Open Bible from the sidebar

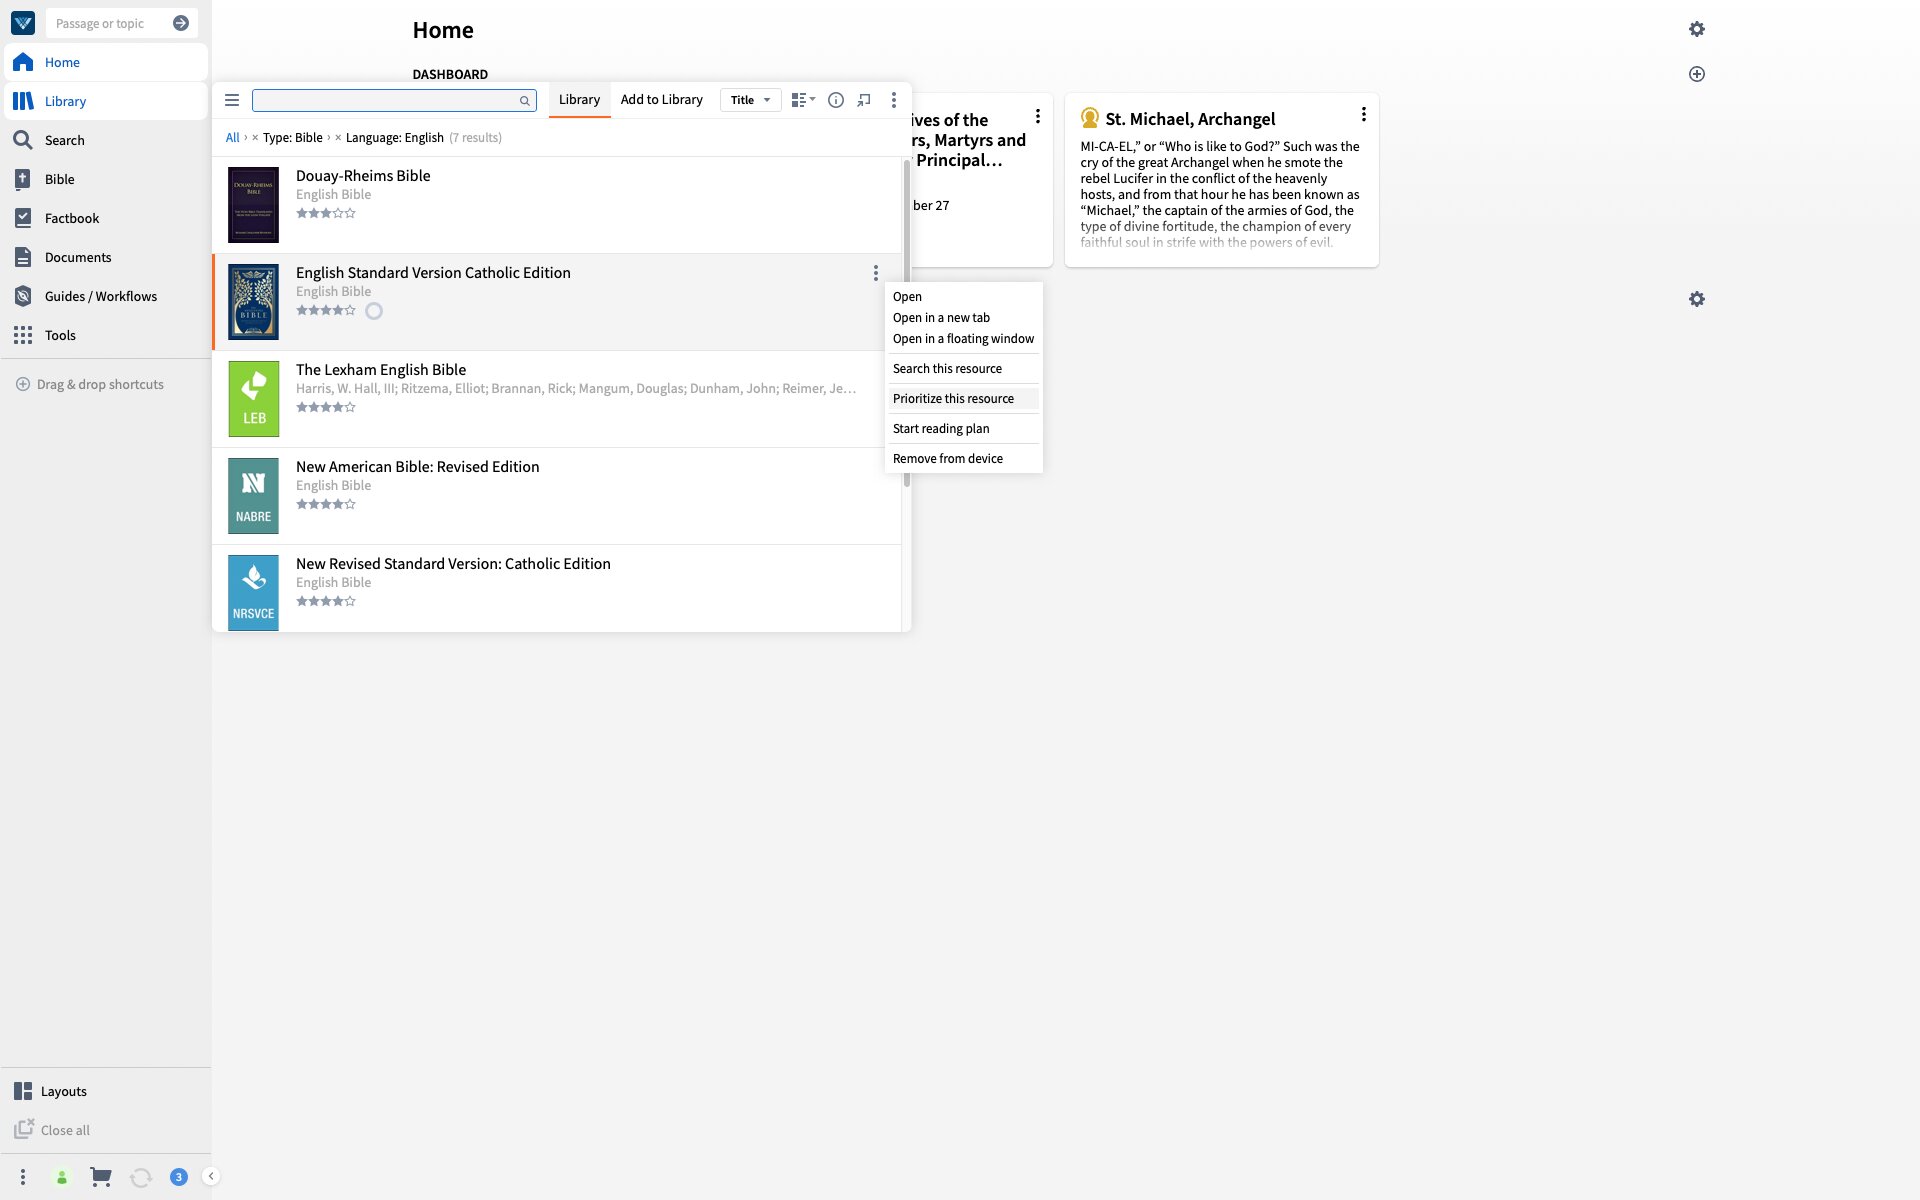click(x=106, y=179)
